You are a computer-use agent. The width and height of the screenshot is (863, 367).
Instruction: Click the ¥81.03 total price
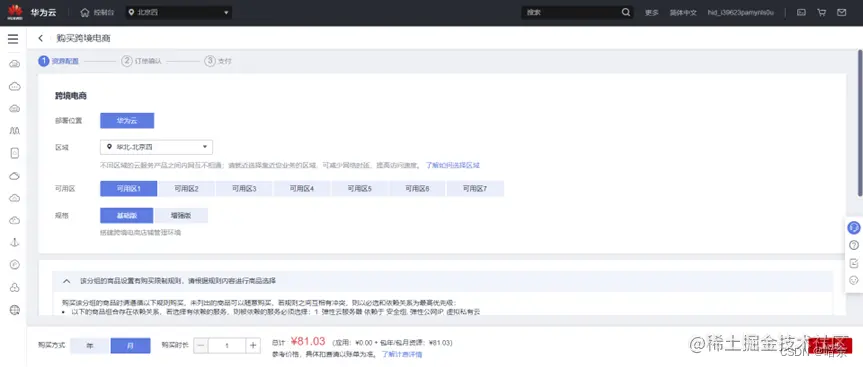point(308,342)
